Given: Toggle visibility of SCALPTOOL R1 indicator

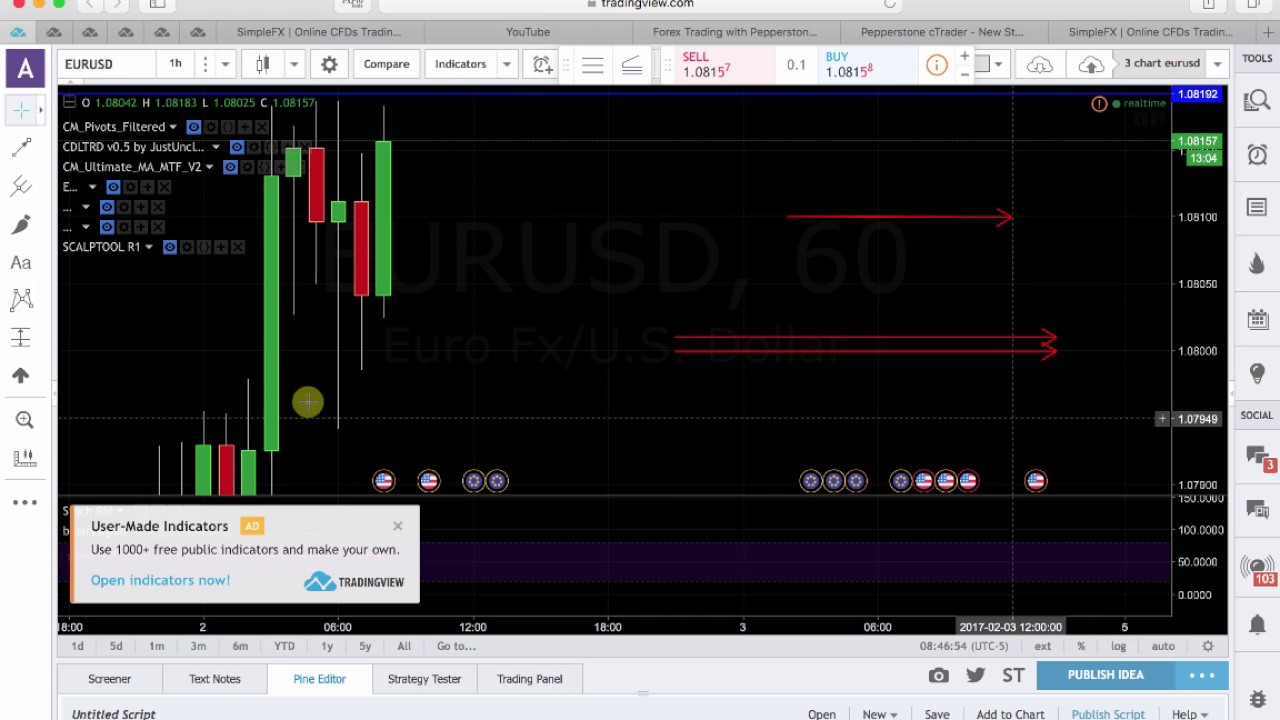Looking at the screenshot, I should click(x=170, y=247).
